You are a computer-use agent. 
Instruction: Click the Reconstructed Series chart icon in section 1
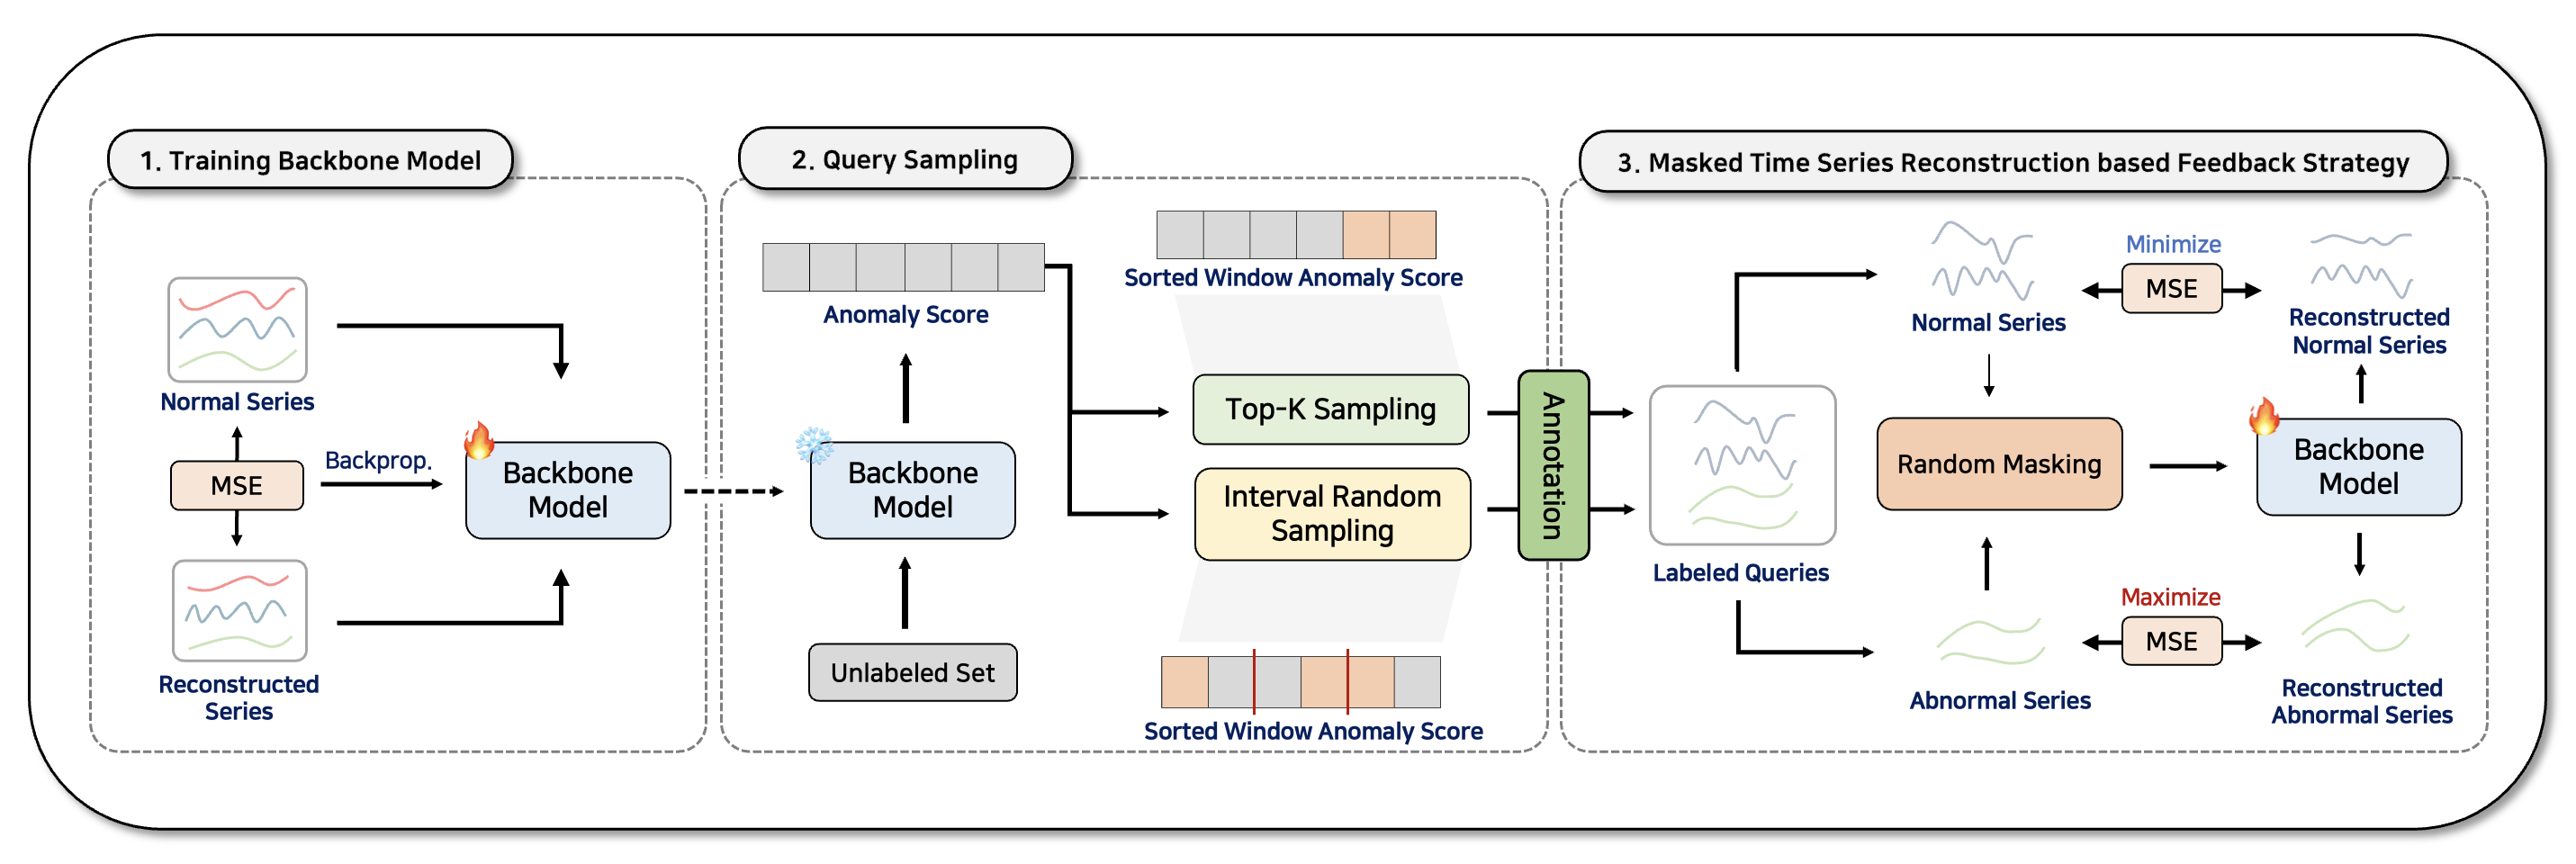pos(239,610)
